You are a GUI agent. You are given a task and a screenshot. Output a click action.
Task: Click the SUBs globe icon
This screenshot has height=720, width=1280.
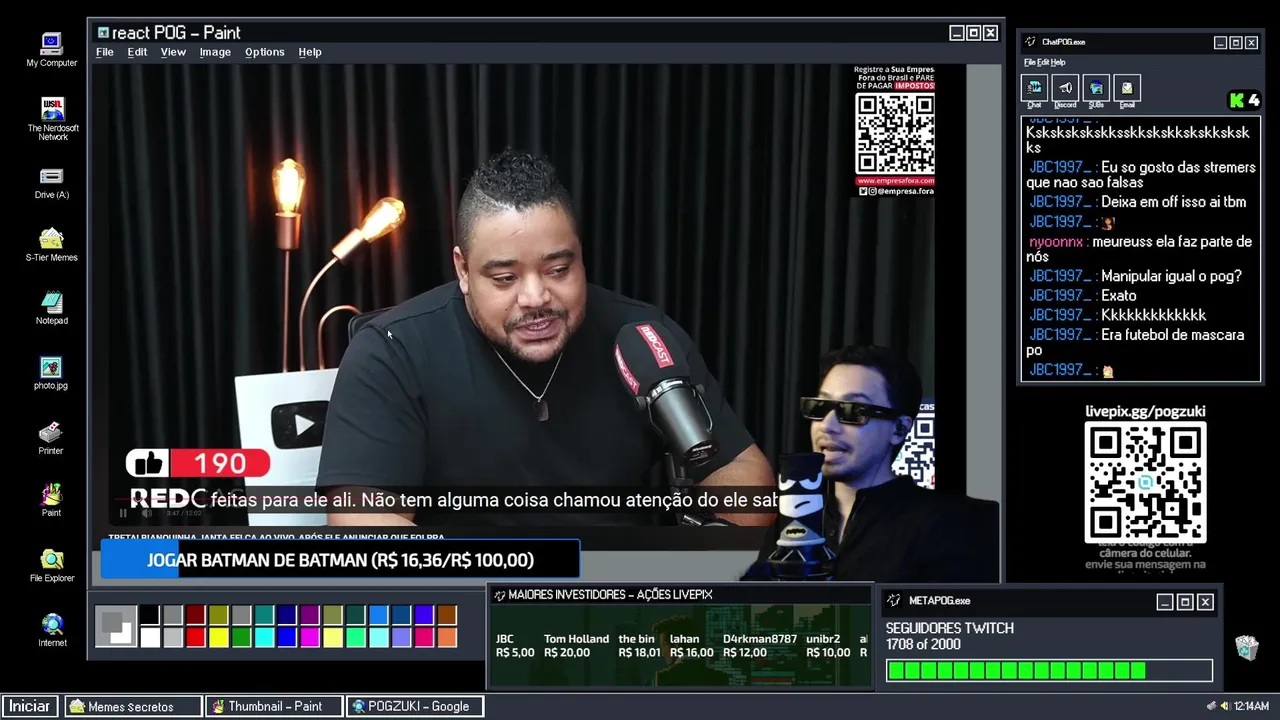pos(1096,90)
